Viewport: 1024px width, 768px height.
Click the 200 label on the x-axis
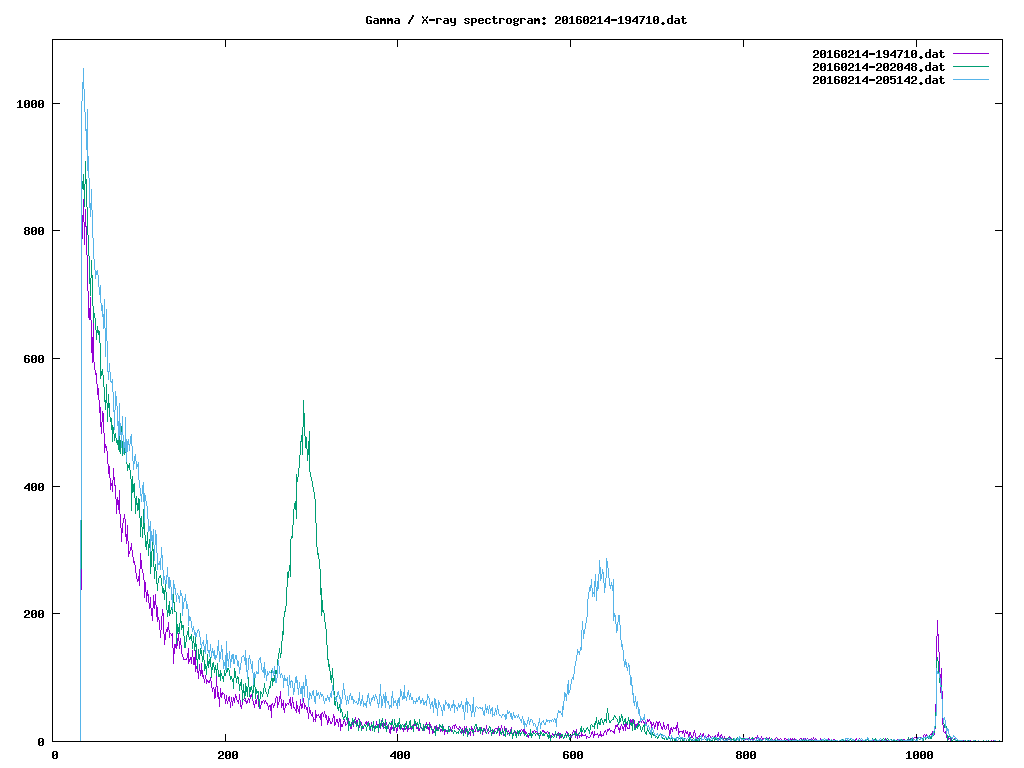[x=227, y=756]
